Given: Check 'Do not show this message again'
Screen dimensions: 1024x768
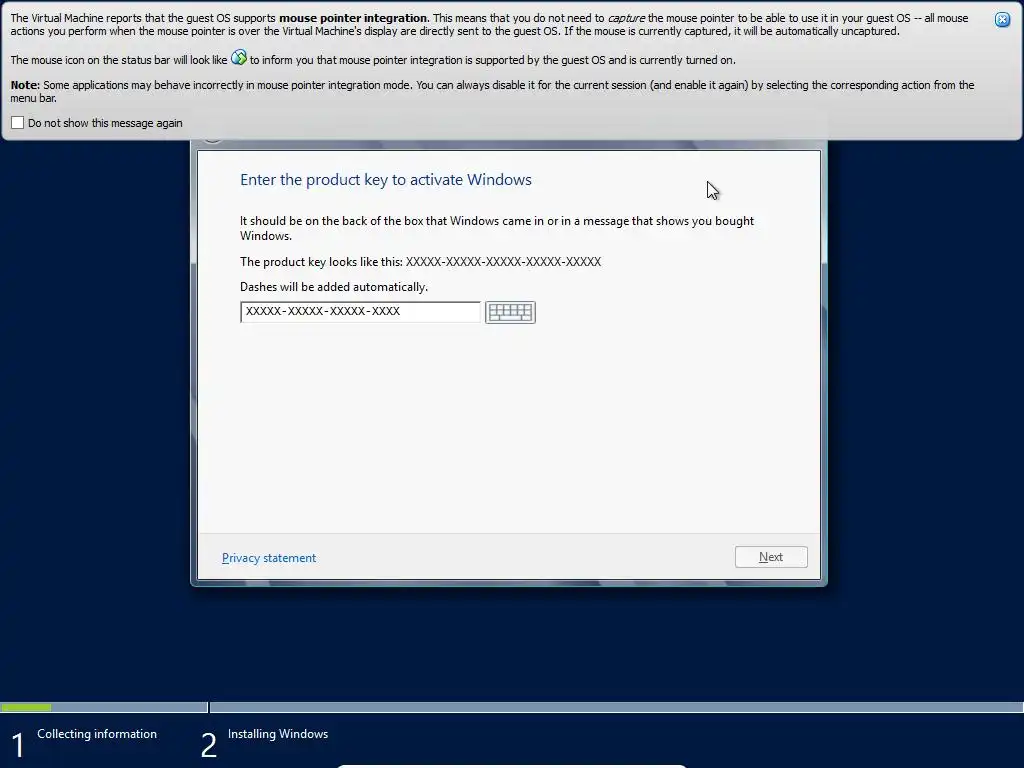Looking at the screenshot, I should point(18,123).
